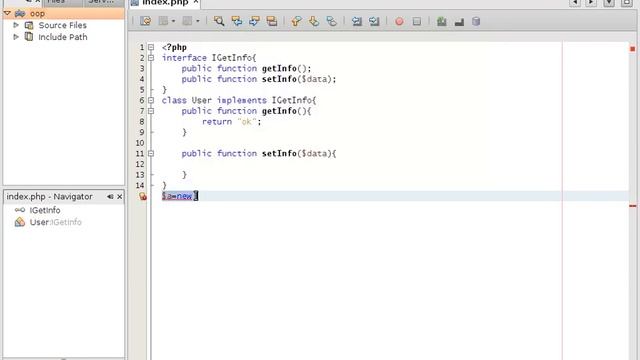640x360 pixels.
Task: Click 'class User implements IGetInfo{' line
Action: 239,100
